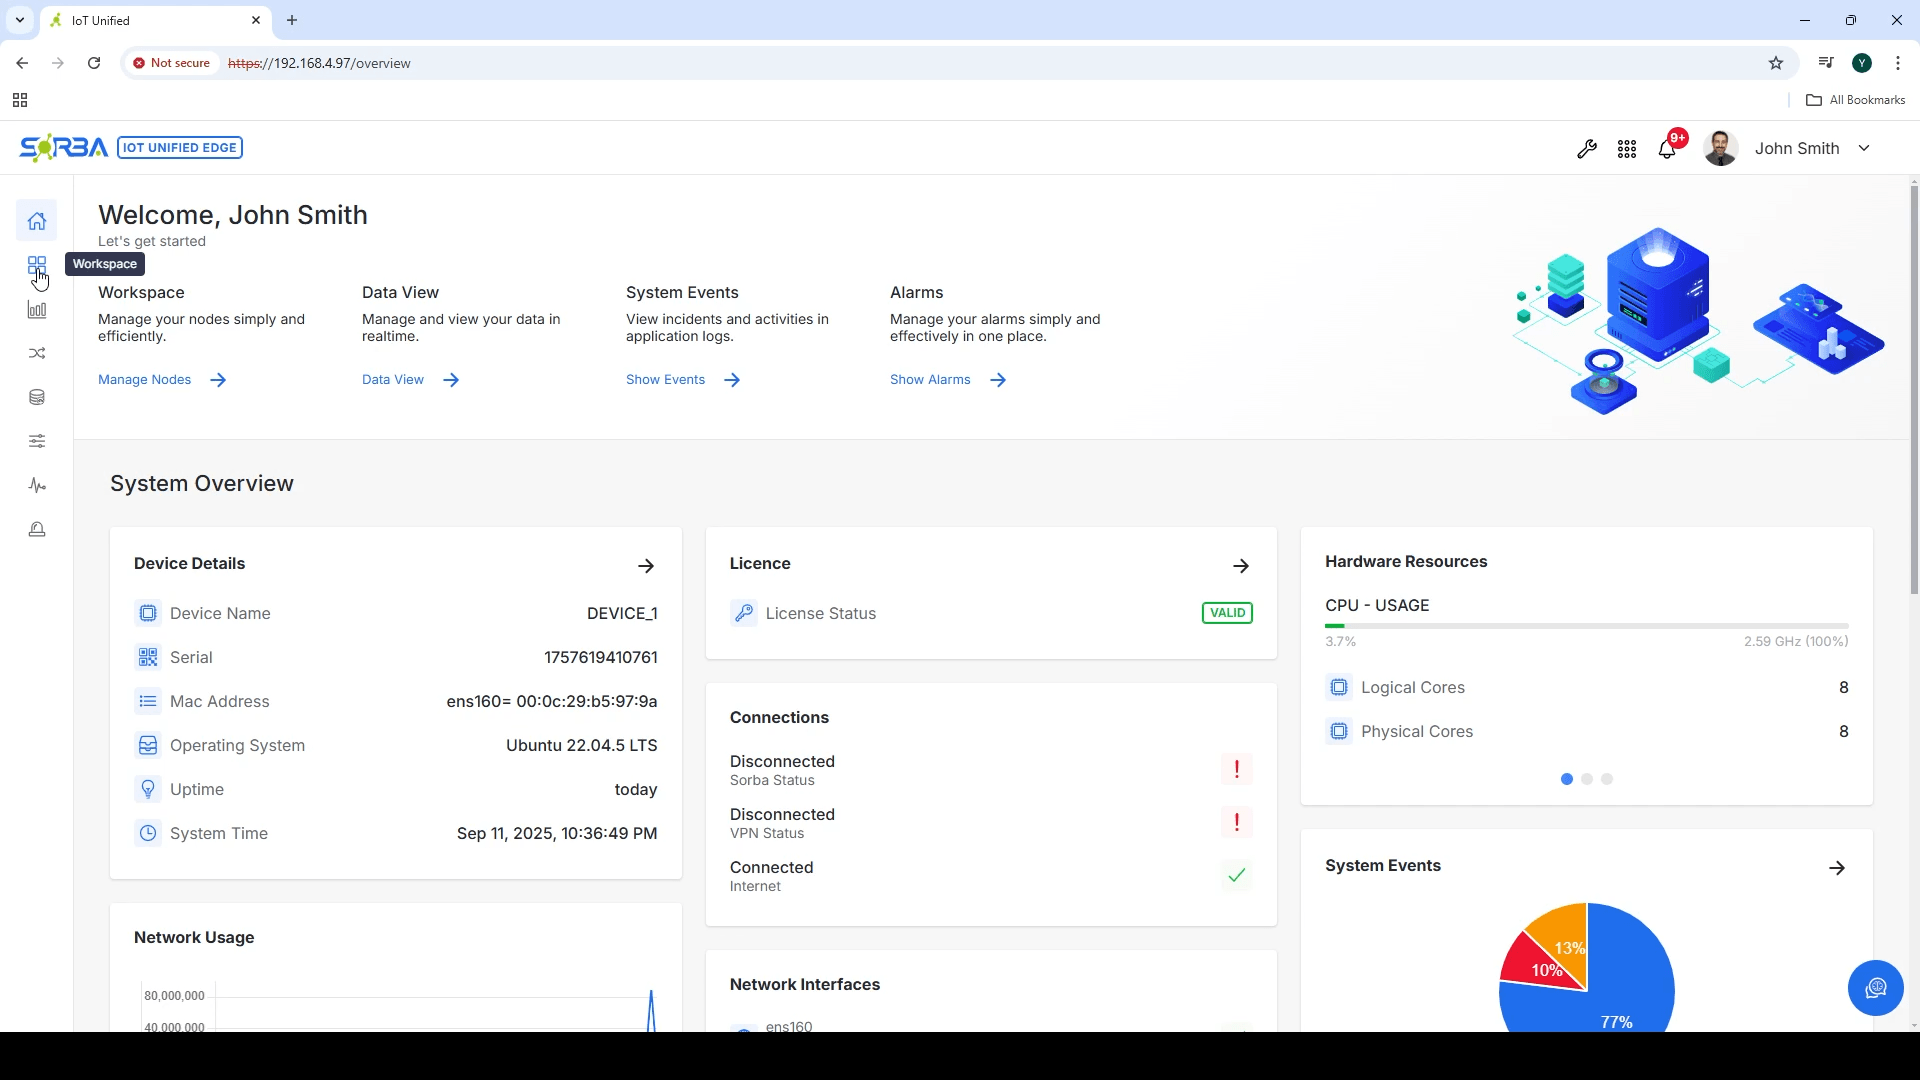Screen dimensions: 1920x1080
Task: Open the apps grid icon in header
Action: tap(1627, 149)
